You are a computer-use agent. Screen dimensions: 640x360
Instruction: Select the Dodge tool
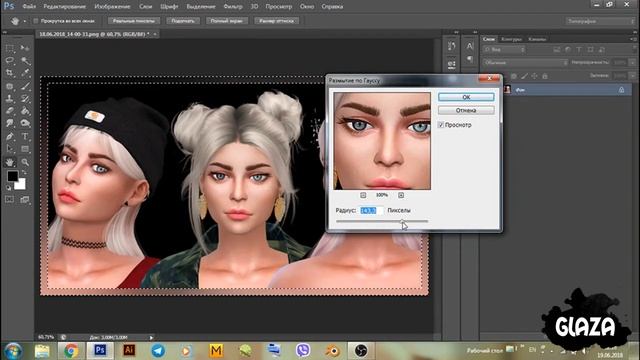25,123
